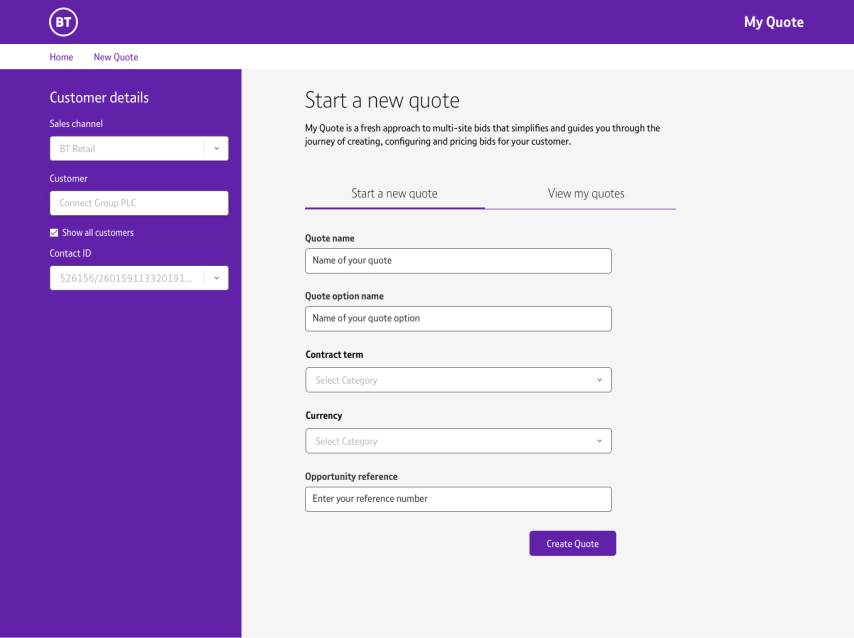Toggle the Show all customers checkbox
This screenshot has height=638, width=854.
tap(54, 233)
